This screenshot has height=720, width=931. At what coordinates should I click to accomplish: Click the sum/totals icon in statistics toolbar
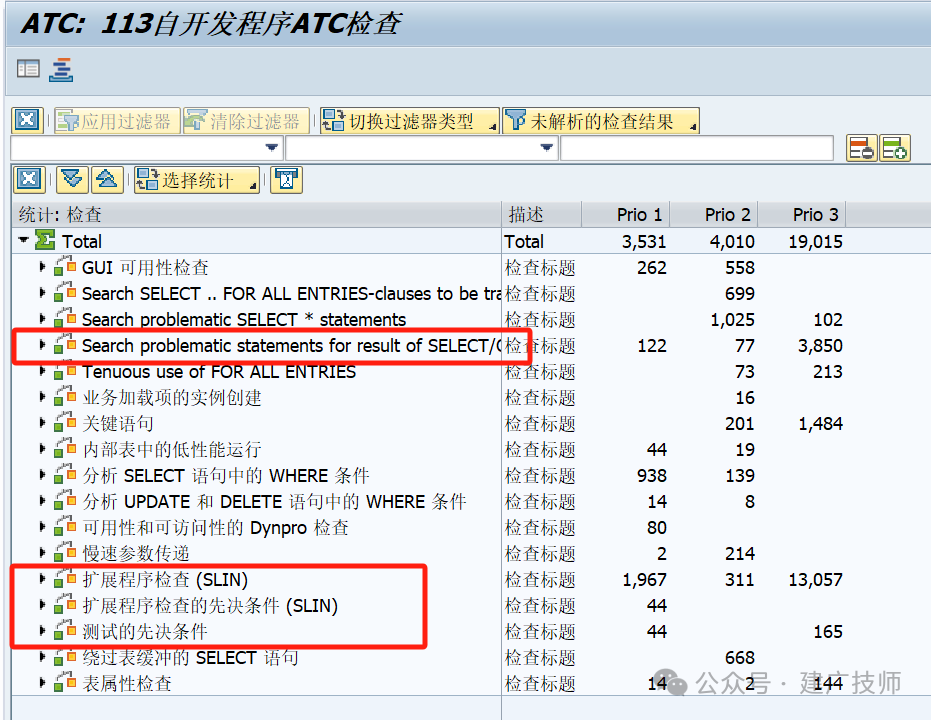point(286,179)
